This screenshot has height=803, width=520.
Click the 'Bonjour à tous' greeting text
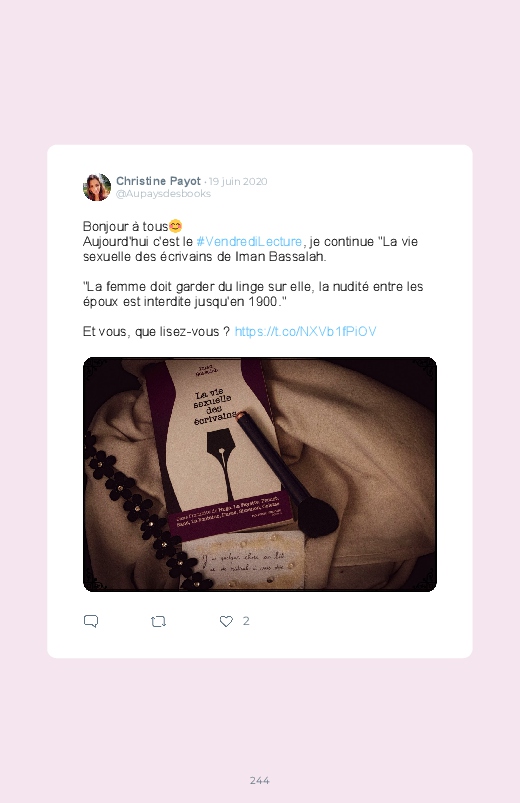point(126,226)
